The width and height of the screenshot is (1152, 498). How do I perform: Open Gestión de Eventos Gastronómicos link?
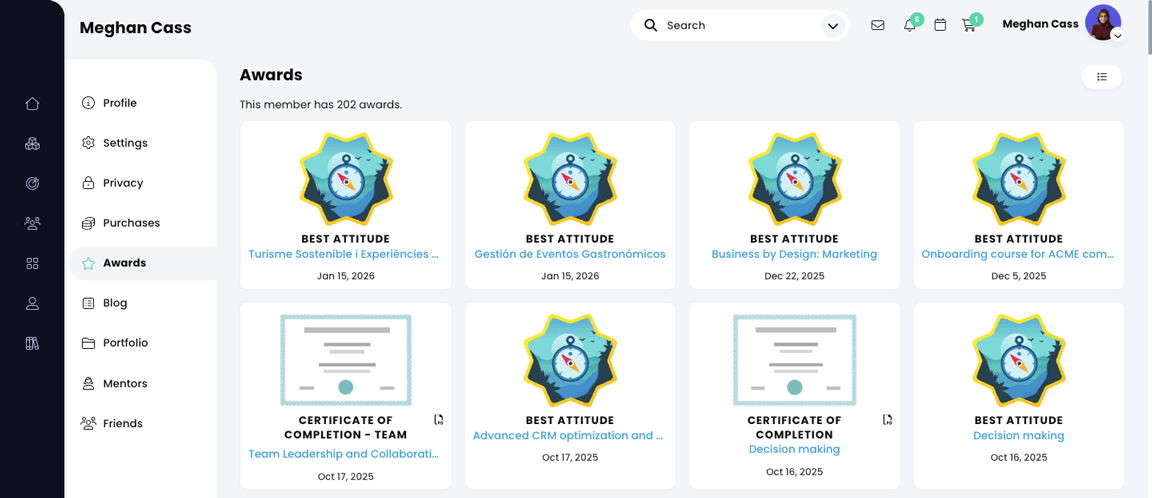[570, 254]
